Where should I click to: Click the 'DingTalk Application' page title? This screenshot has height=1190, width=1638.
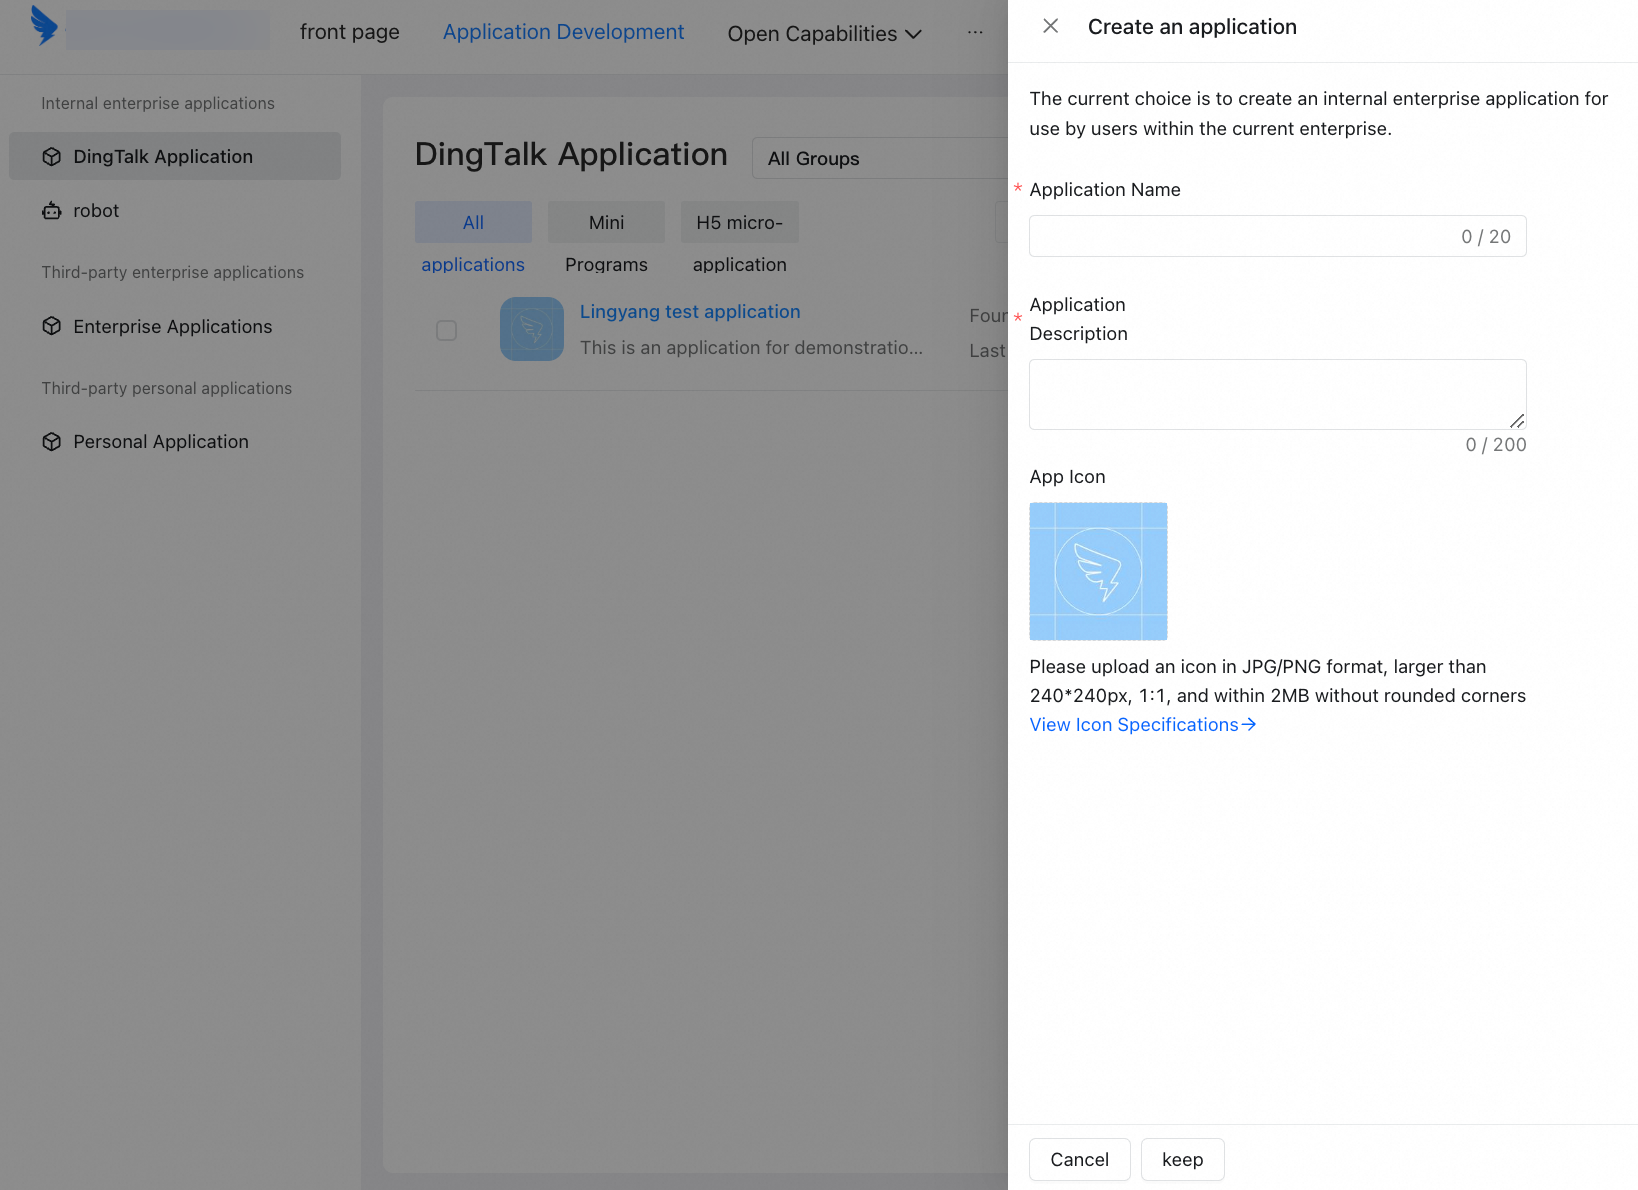pos(571,155)
